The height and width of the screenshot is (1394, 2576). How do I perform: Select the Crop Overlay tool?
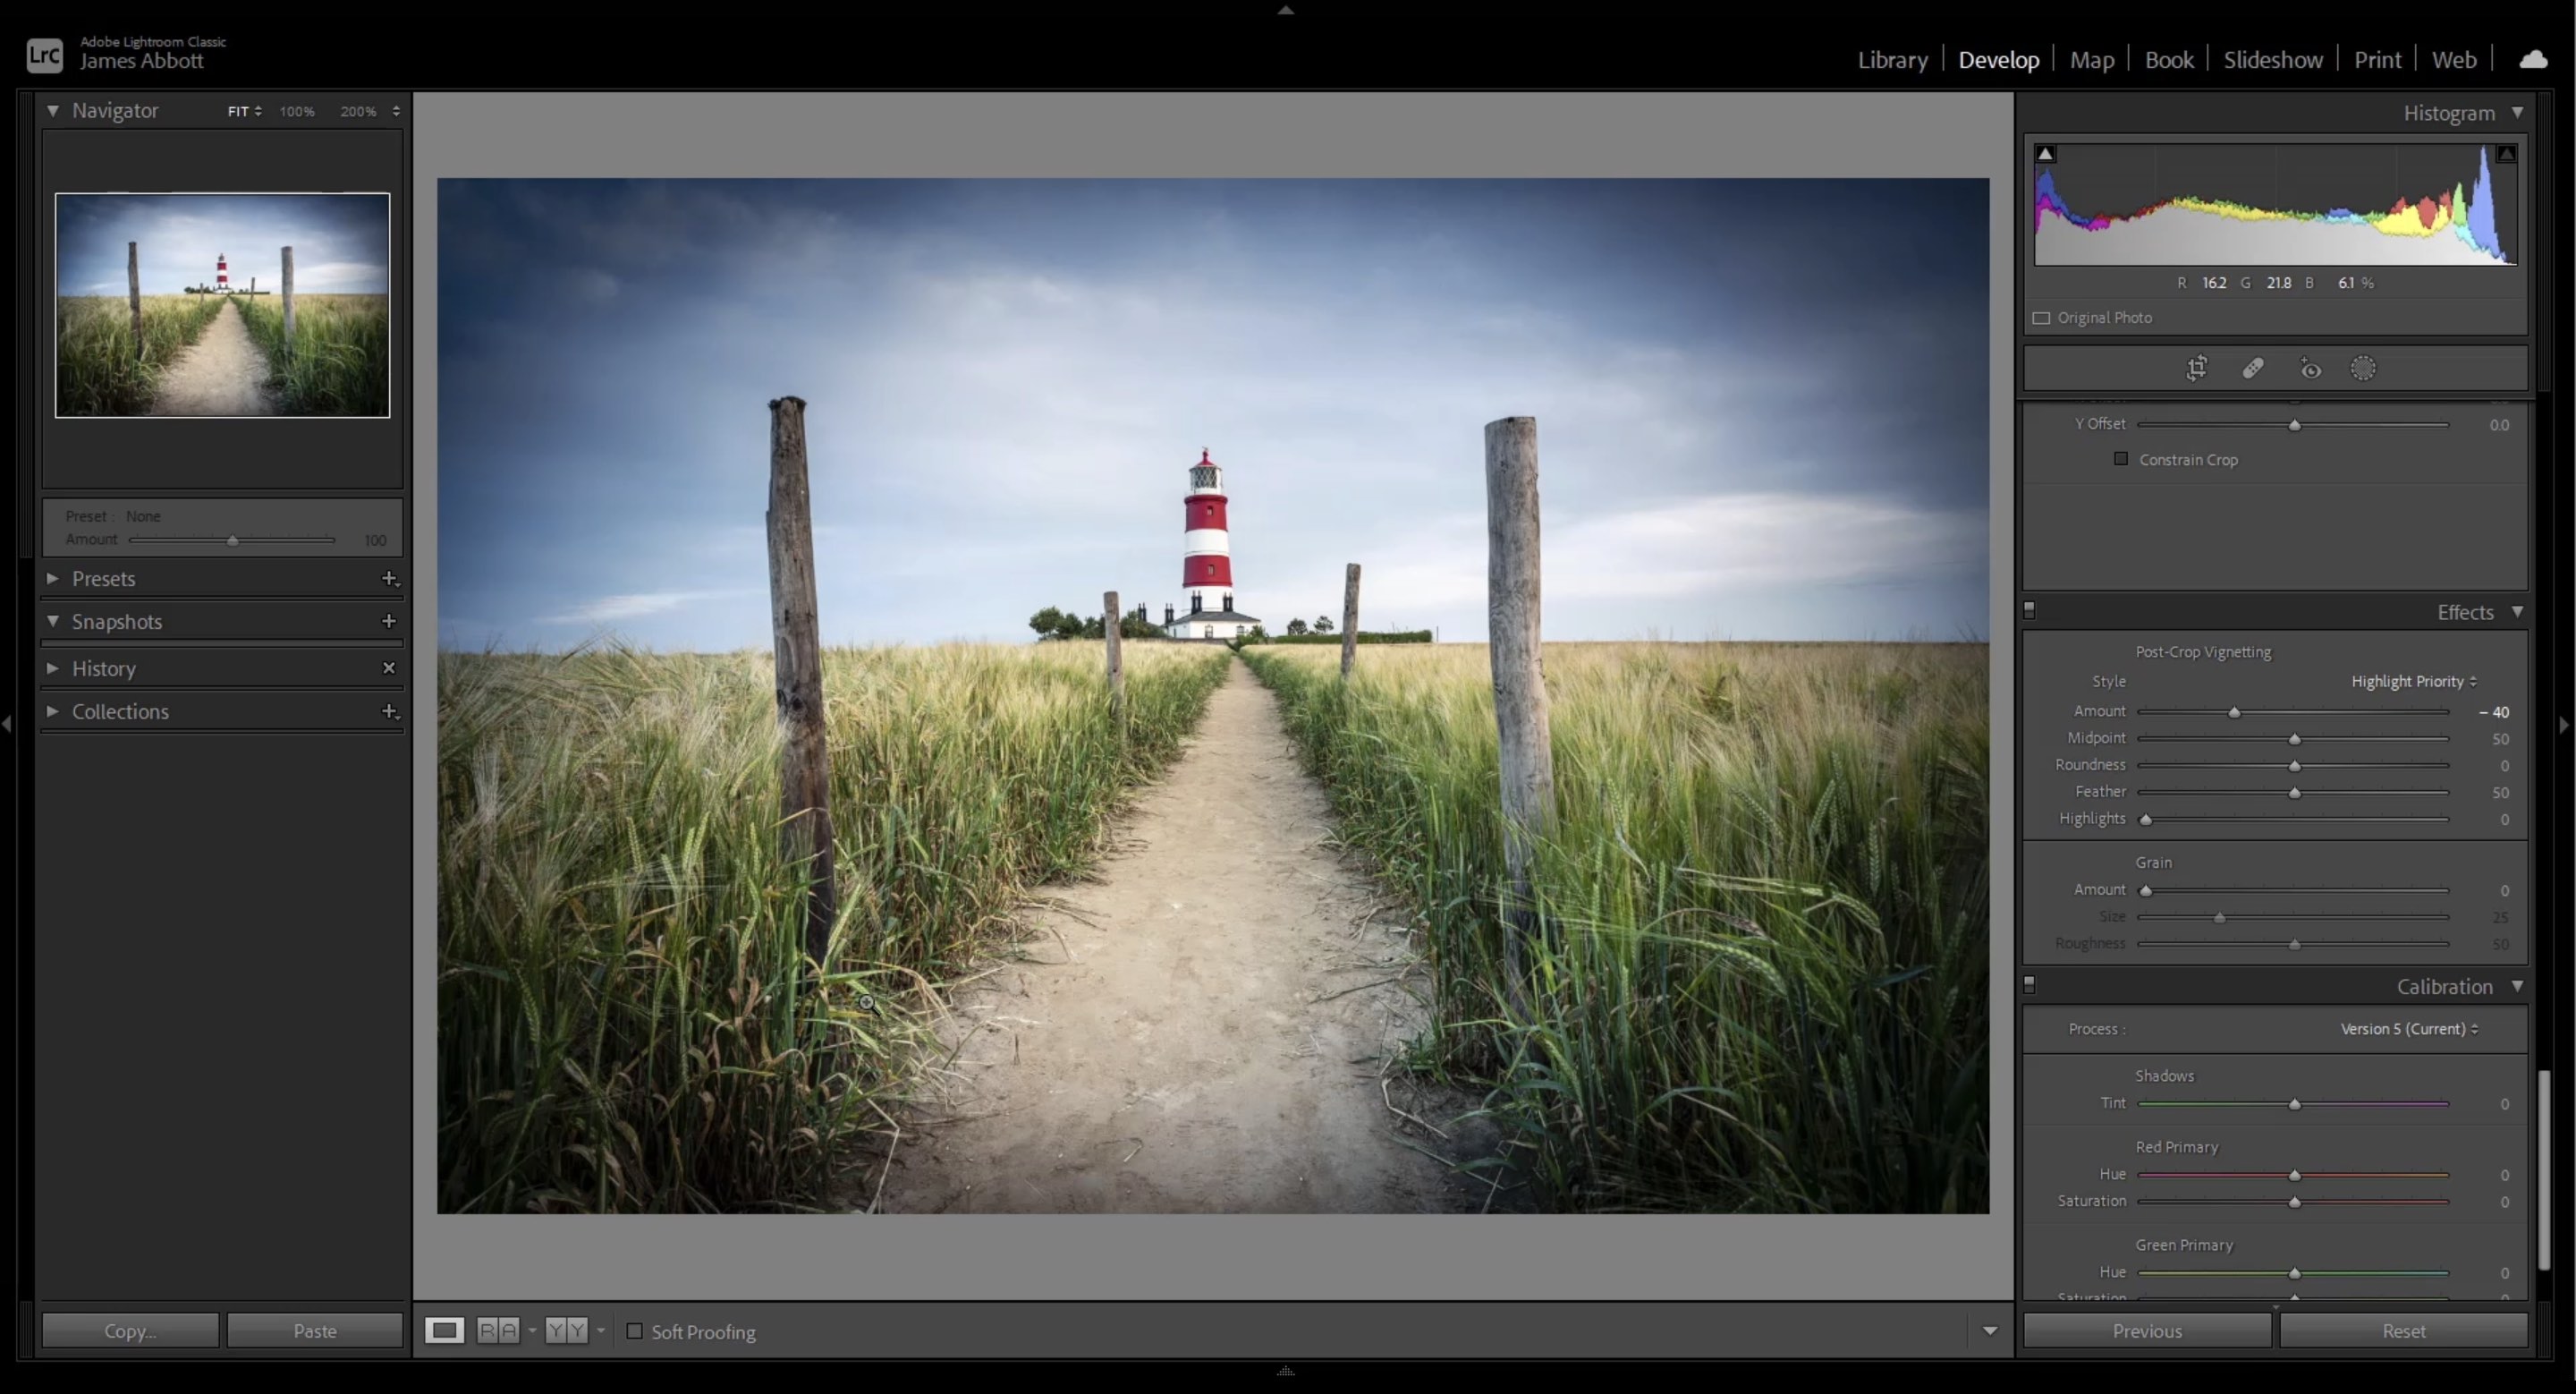click(2197, 368)
